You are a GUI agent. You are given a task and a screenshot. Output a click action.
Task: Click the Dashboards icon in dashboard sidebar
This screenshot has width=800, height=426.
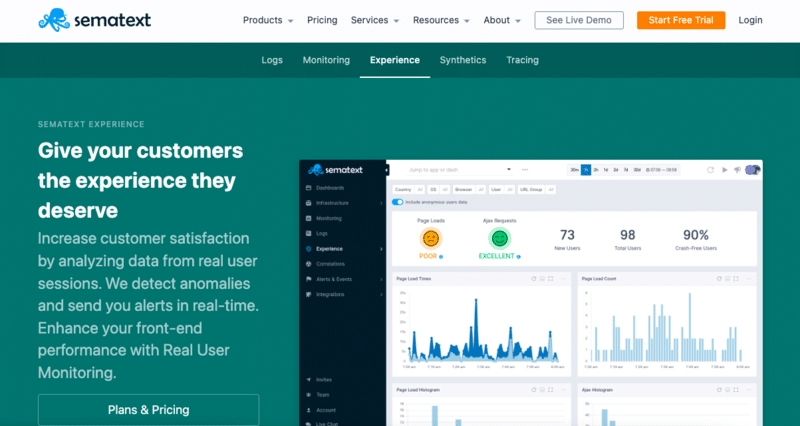(308, 188)
